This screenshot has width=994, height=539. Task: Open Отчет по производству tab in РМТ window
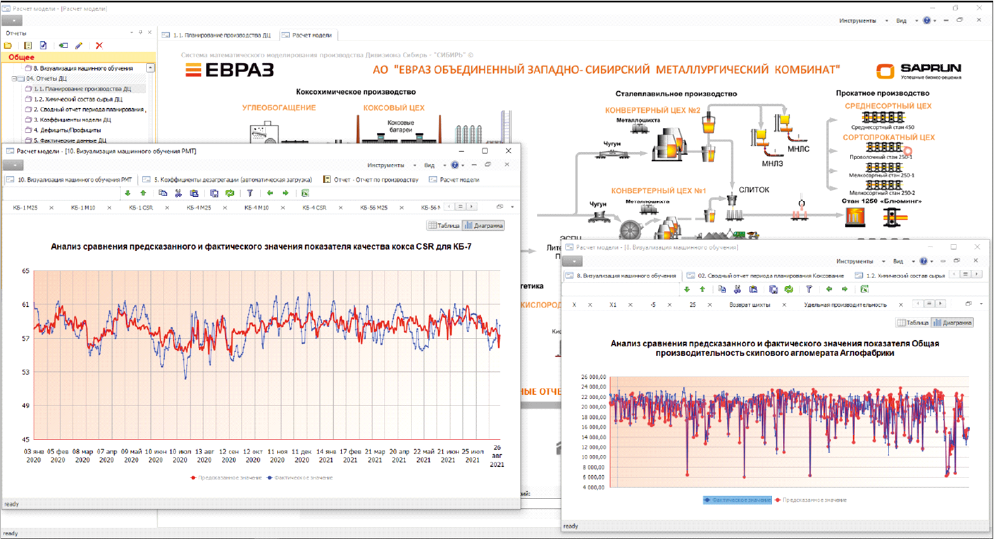(x=371, y=179)
